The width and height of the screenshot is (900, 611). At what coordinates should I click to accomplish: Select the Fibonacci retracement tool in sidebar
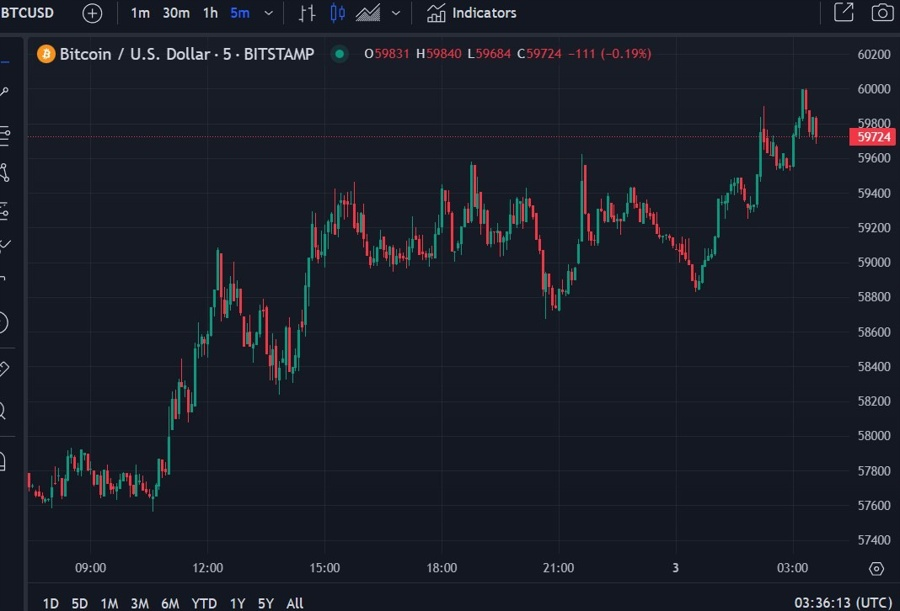(x=4, y=136)
